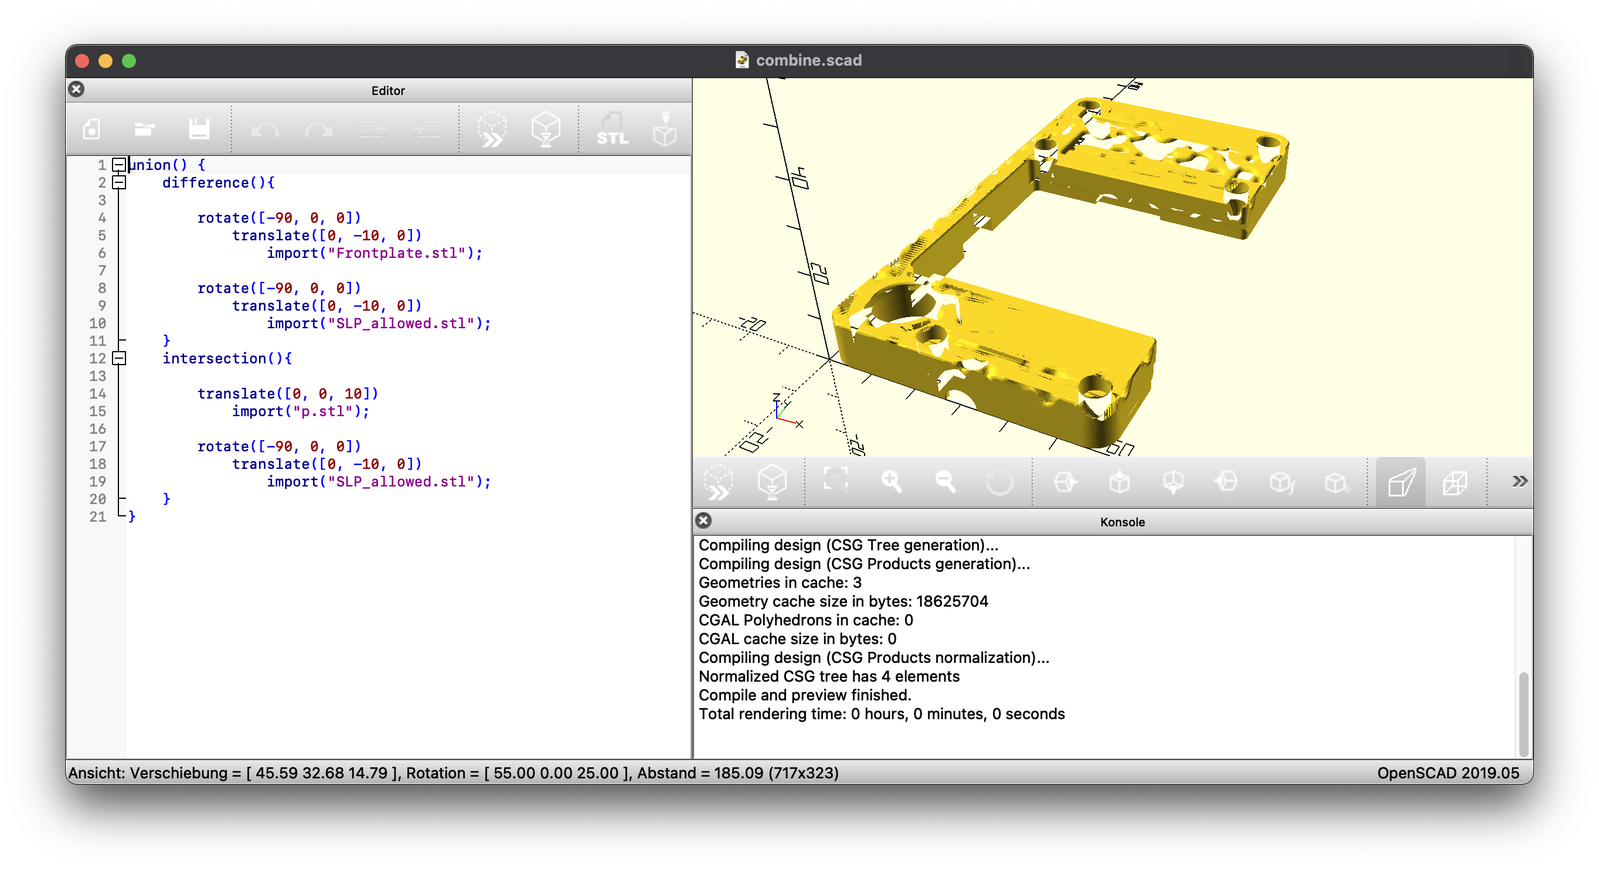Click import("SLP_allowed.stl") on line 19
The image size is (1599, 871).
[x=379, y=482]
